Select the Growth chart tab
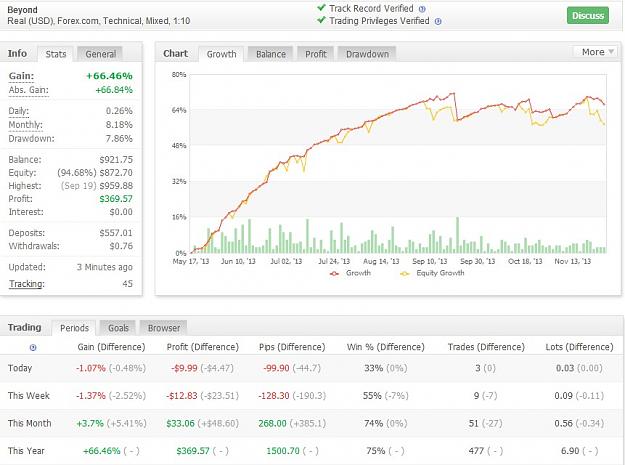This screenshot has width=625, height=465. pos(221,54)
